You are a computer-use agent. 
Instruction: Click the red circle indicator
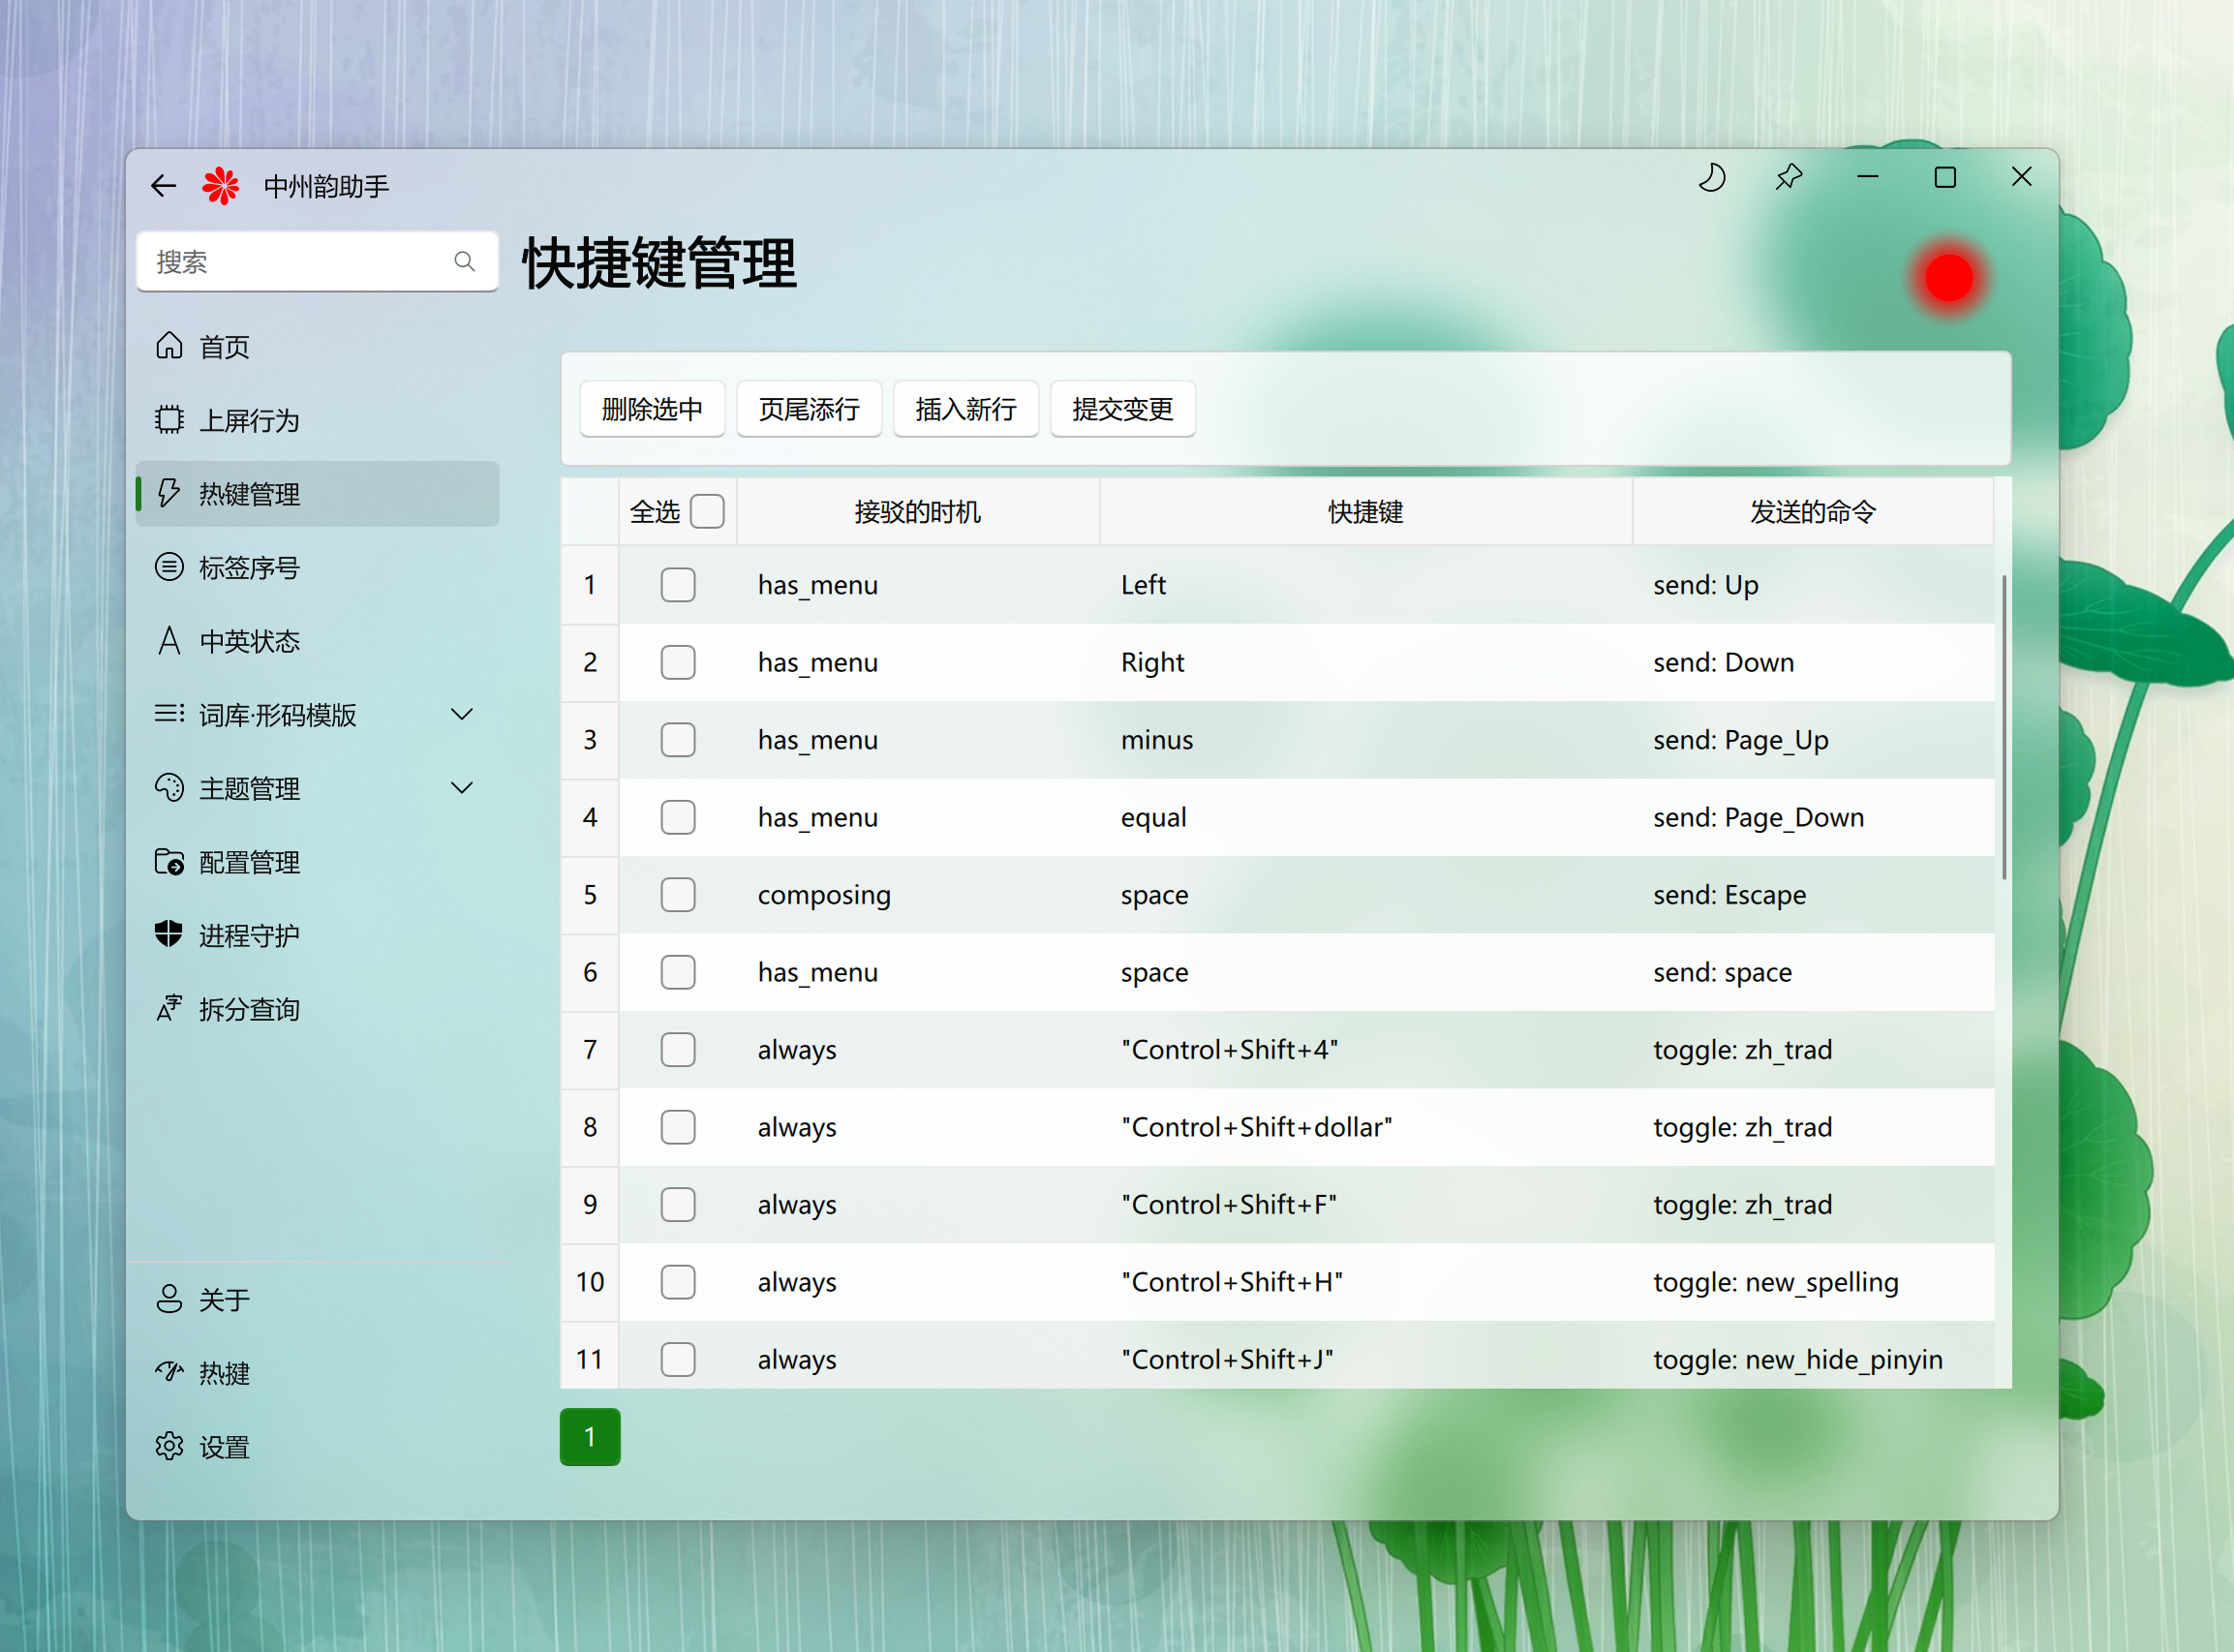coord(1948,279)
